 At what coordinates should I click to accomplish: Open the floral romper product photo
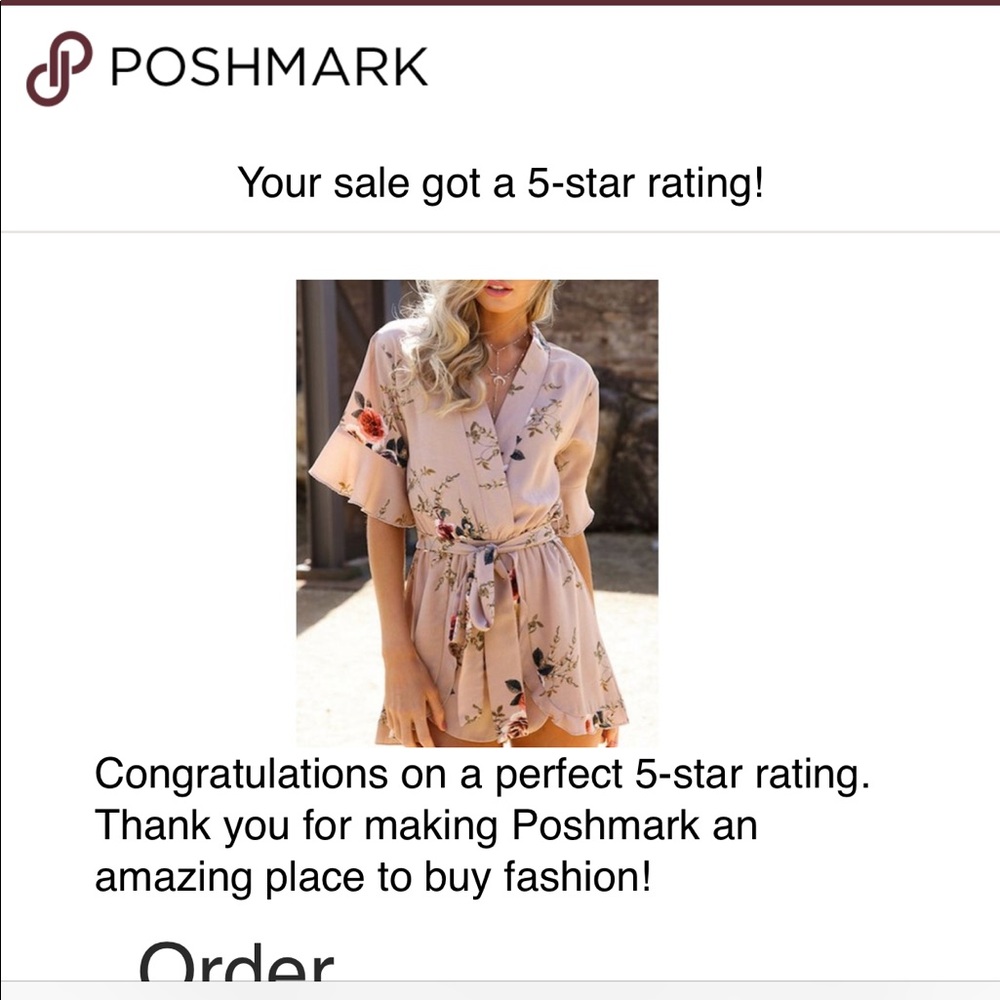[x=477, y=512]
